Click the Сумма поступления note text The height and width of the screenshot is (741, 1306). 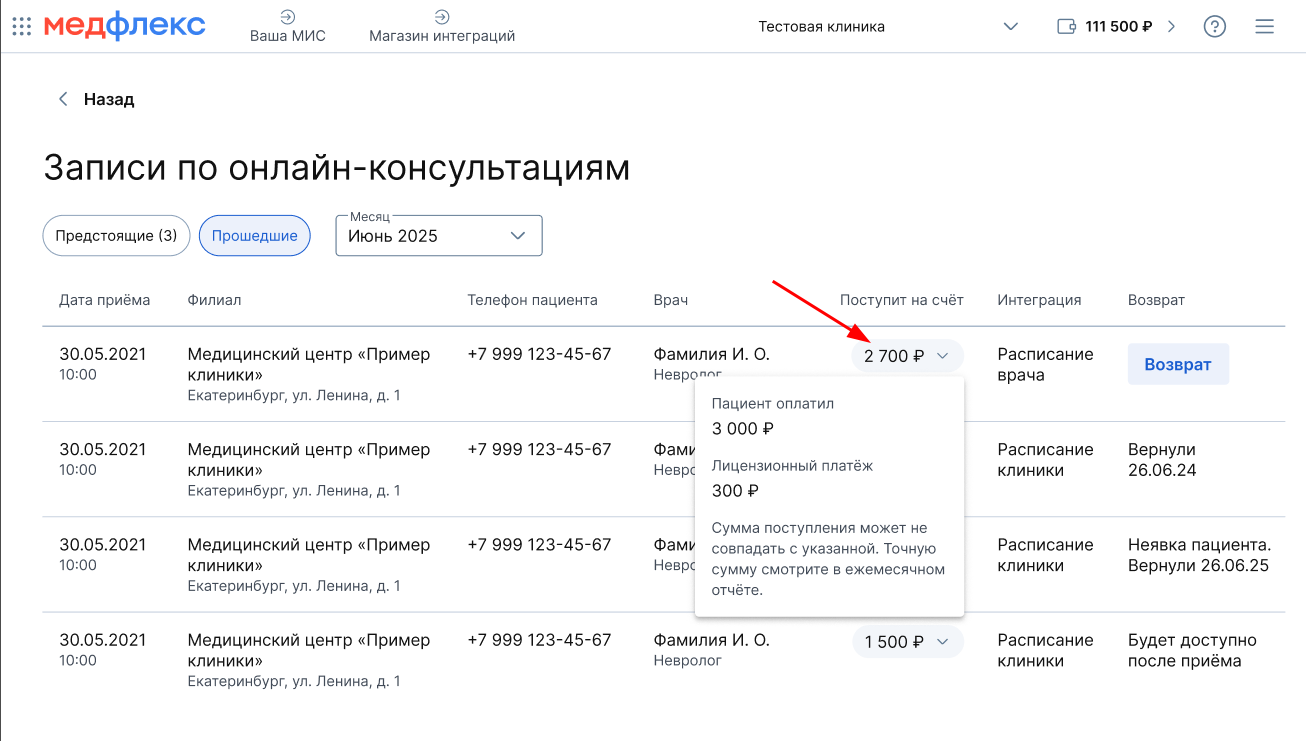828,559
